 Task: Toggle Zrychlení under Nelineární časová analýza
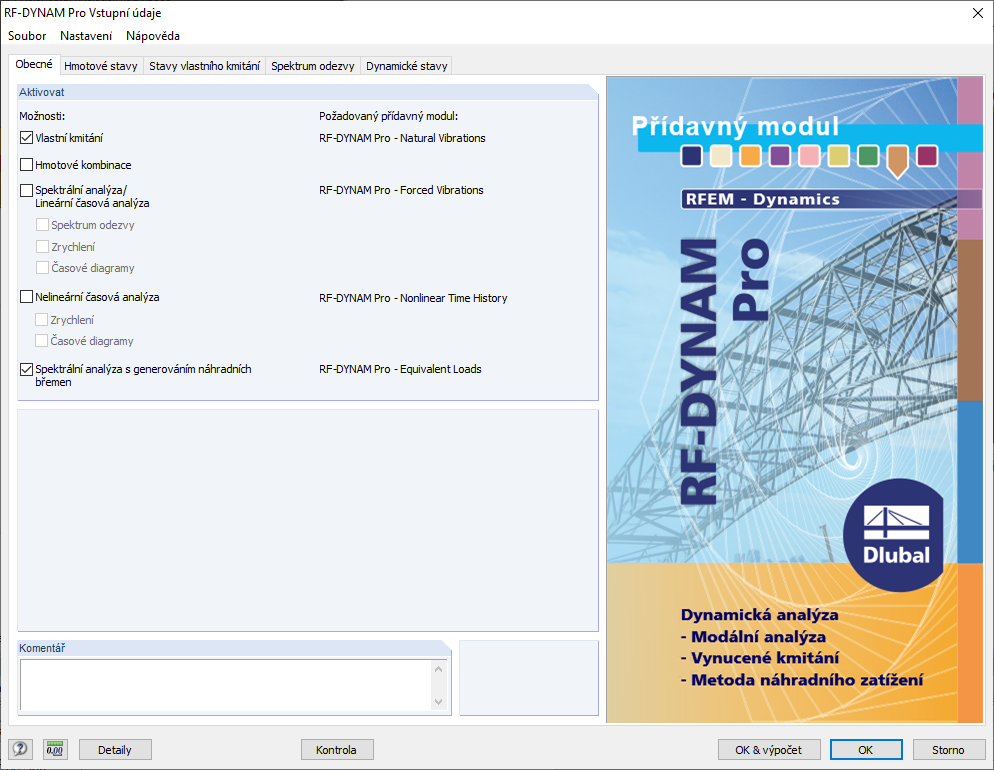pyautogui.click(x=42, y=319)
